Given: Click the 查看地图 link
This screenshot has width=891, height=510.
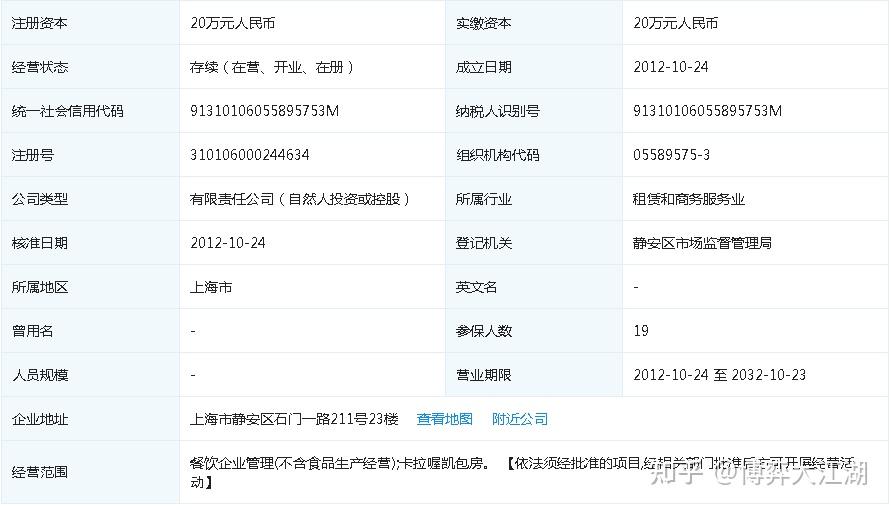Looking at the screenshot, I should (x=444, y=419).
